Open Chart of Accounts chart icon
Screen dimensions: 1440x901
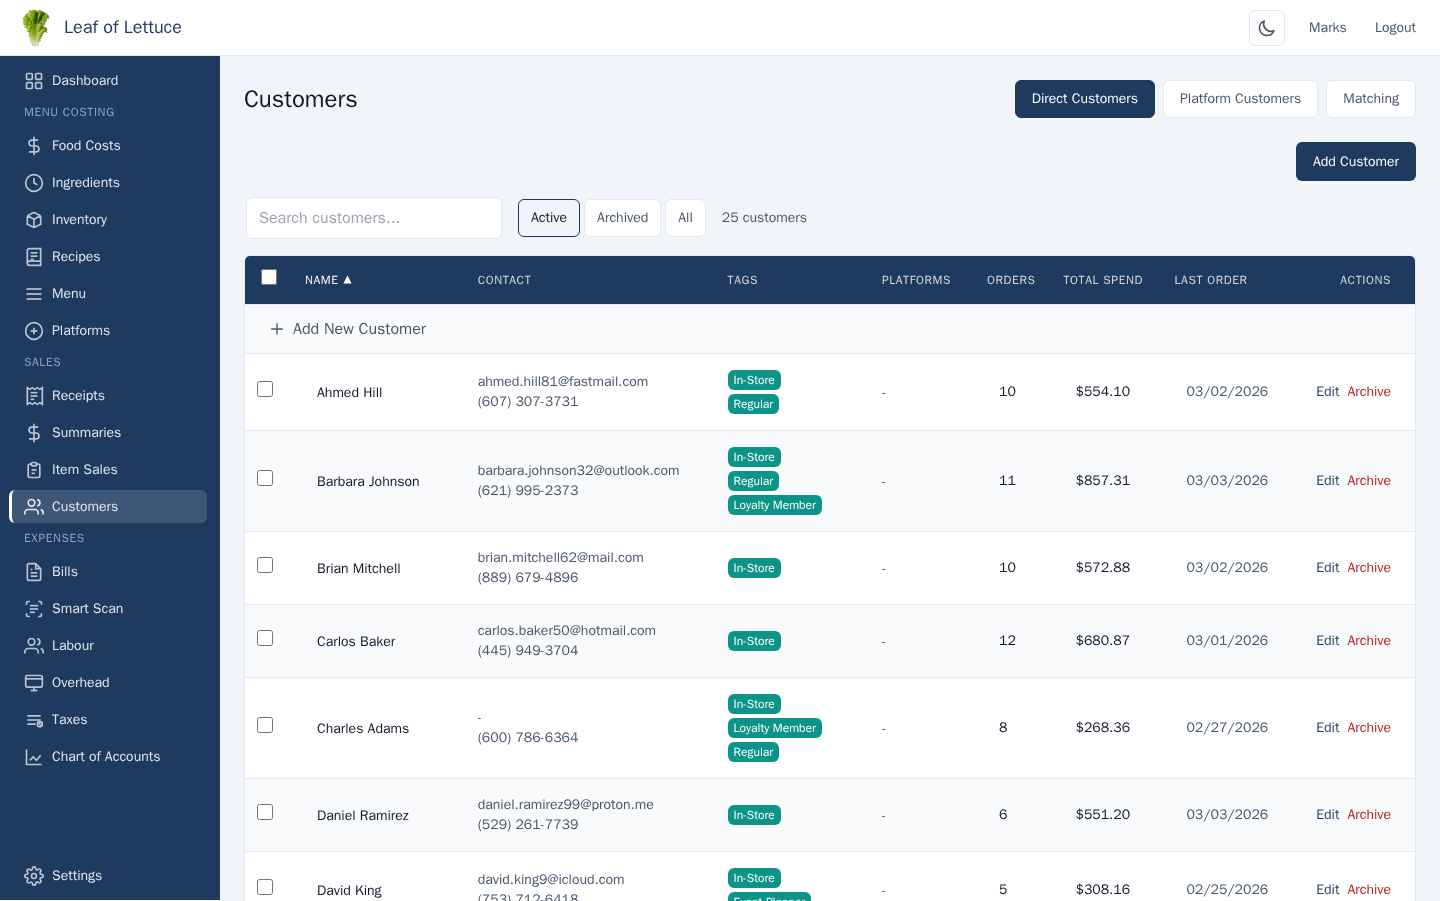coord(34,757)
